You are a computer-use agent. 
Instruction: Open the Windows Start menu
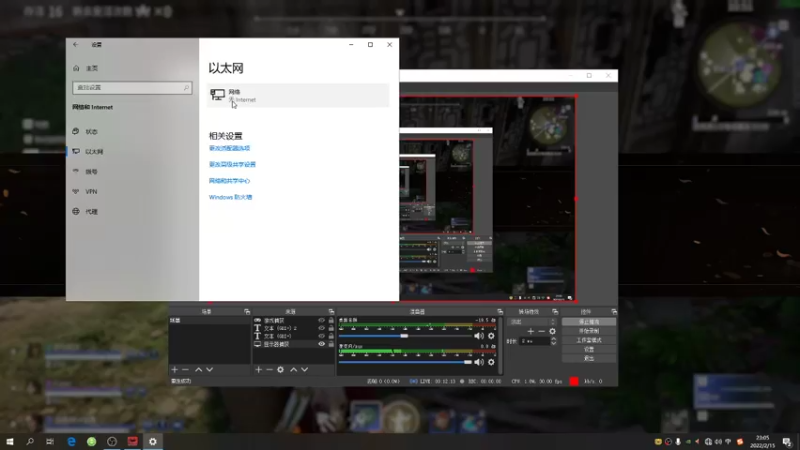pyautogui.click(x=10, y=441)
